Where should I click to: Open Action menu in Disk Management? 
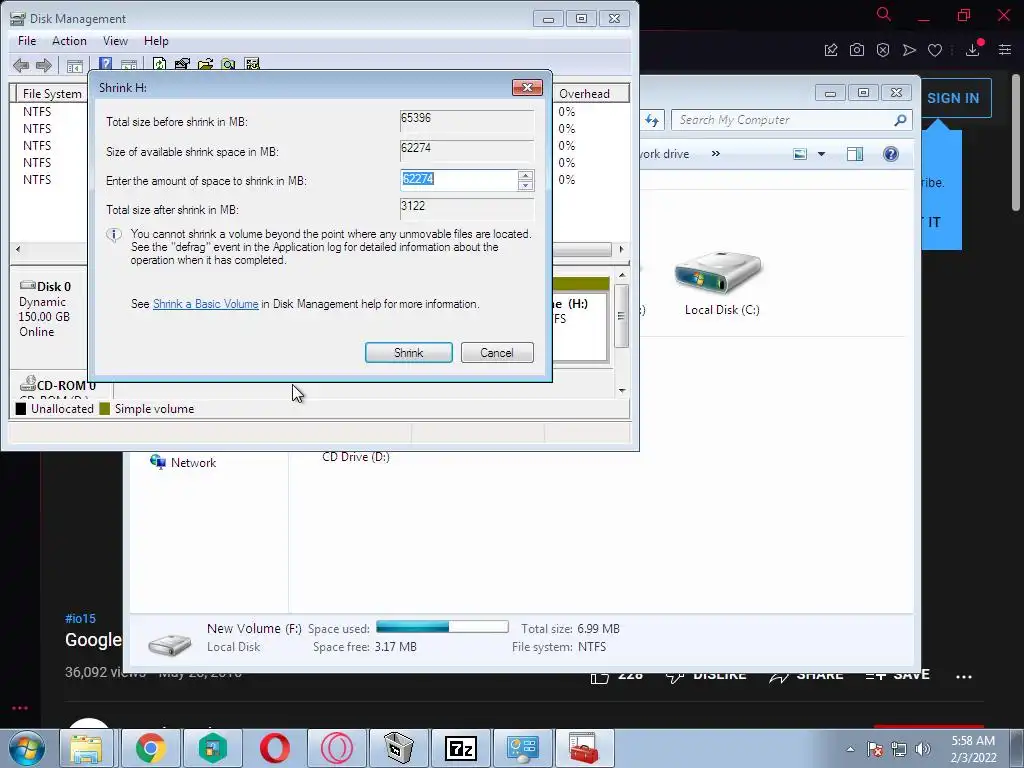pos(69,40)
